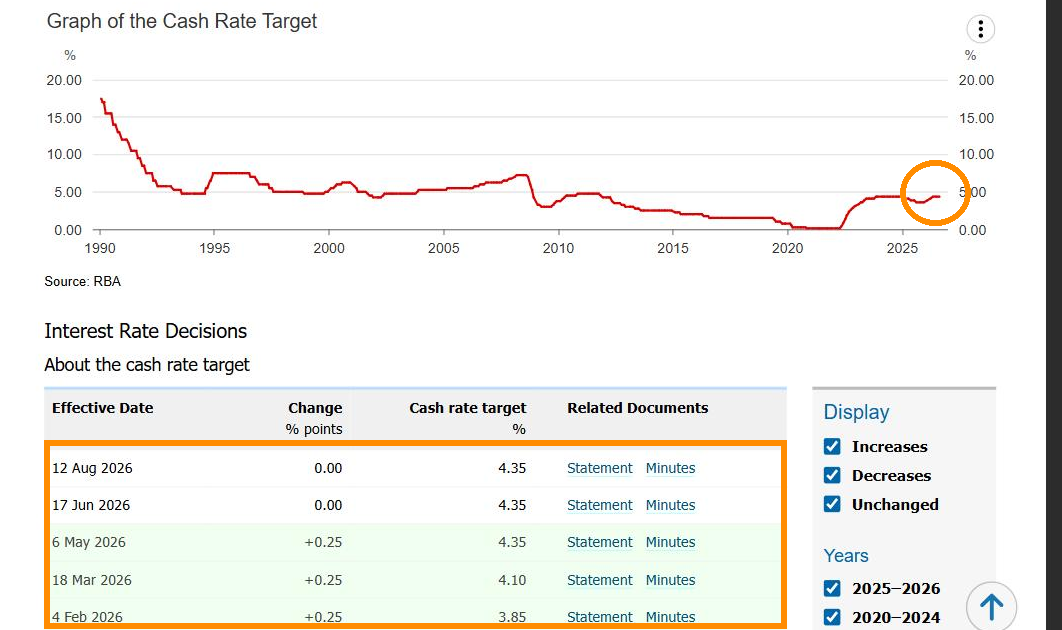1062x630 pixels.
Task: Open the 17 Jun 2026 Minutes link
Action: (x=671, y=505)
